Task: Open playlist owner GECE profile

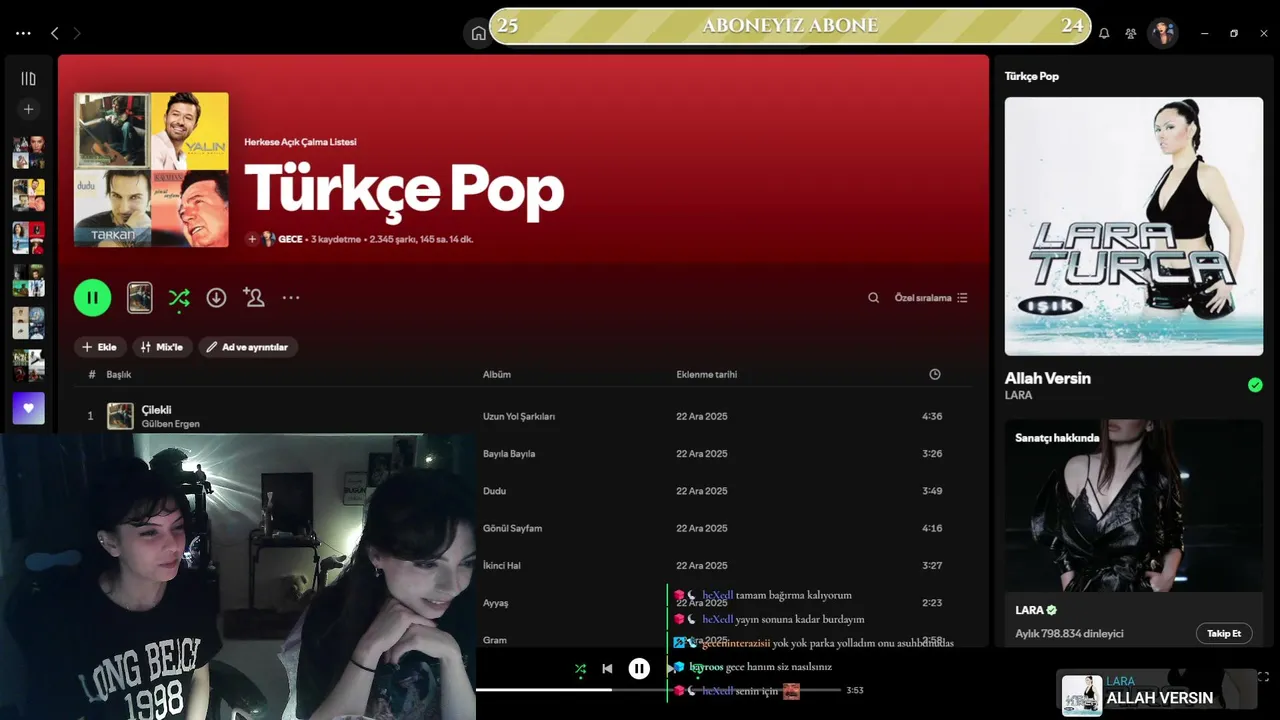Action: (x=290, y=239)
